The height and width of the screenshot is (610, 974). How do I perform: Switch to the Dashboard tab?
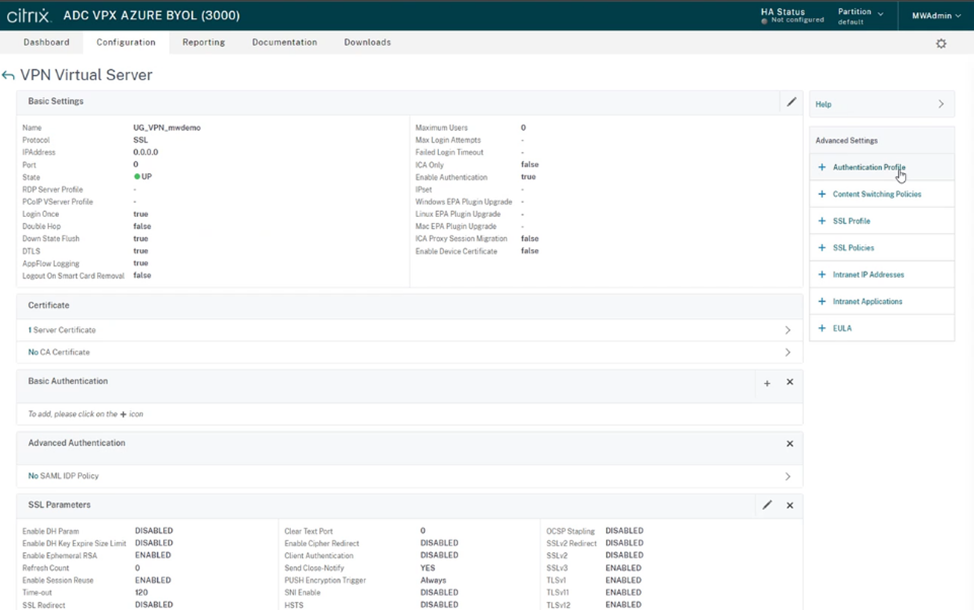[47, 42]
